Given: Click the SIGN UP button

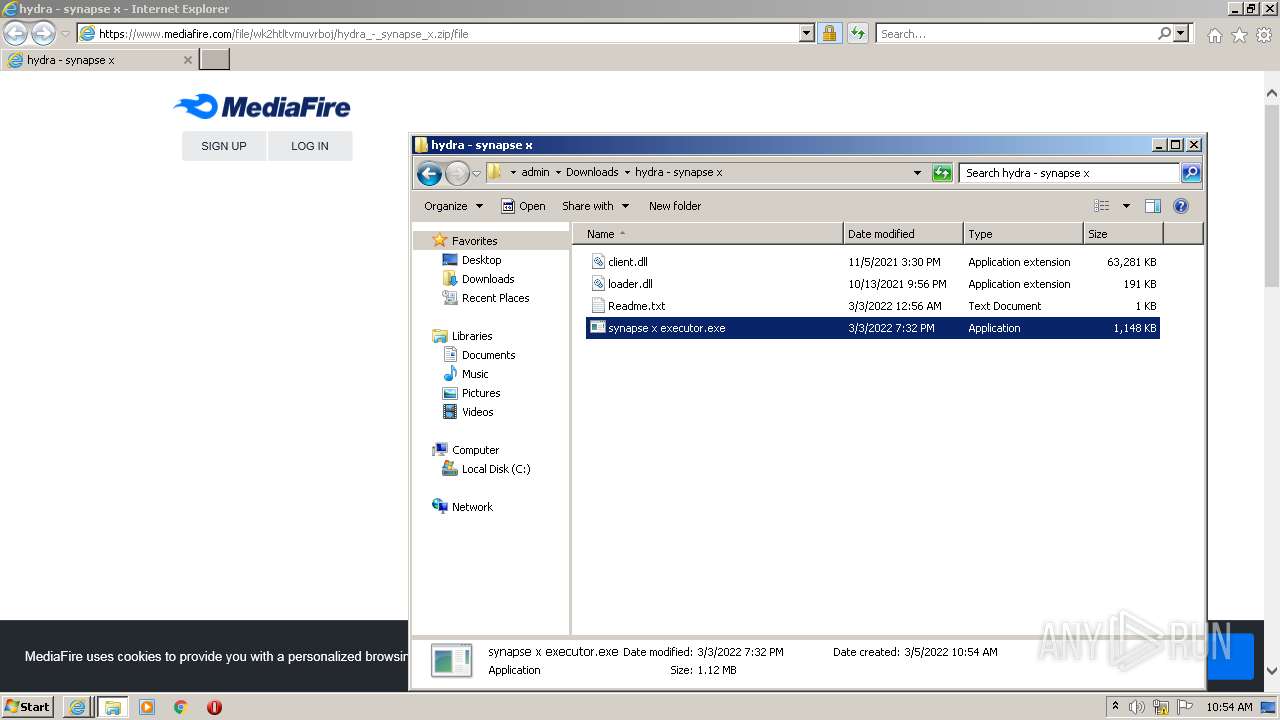Looking at the screenshot, I should [x=224, y=146].
